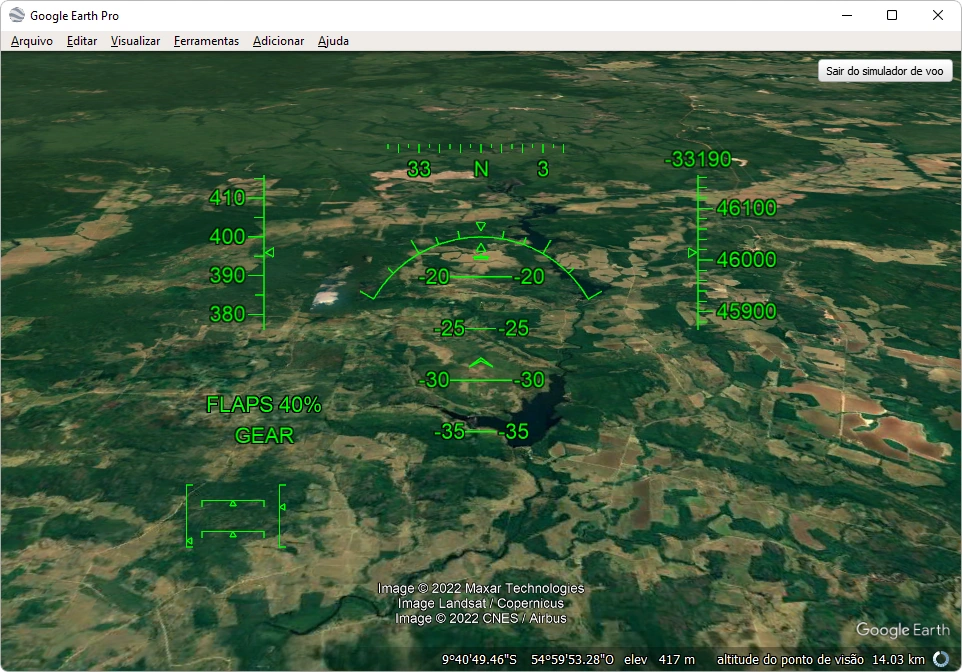Click the flight path chevron marker in HUD

pyautogui.click(x=481, y=362)
